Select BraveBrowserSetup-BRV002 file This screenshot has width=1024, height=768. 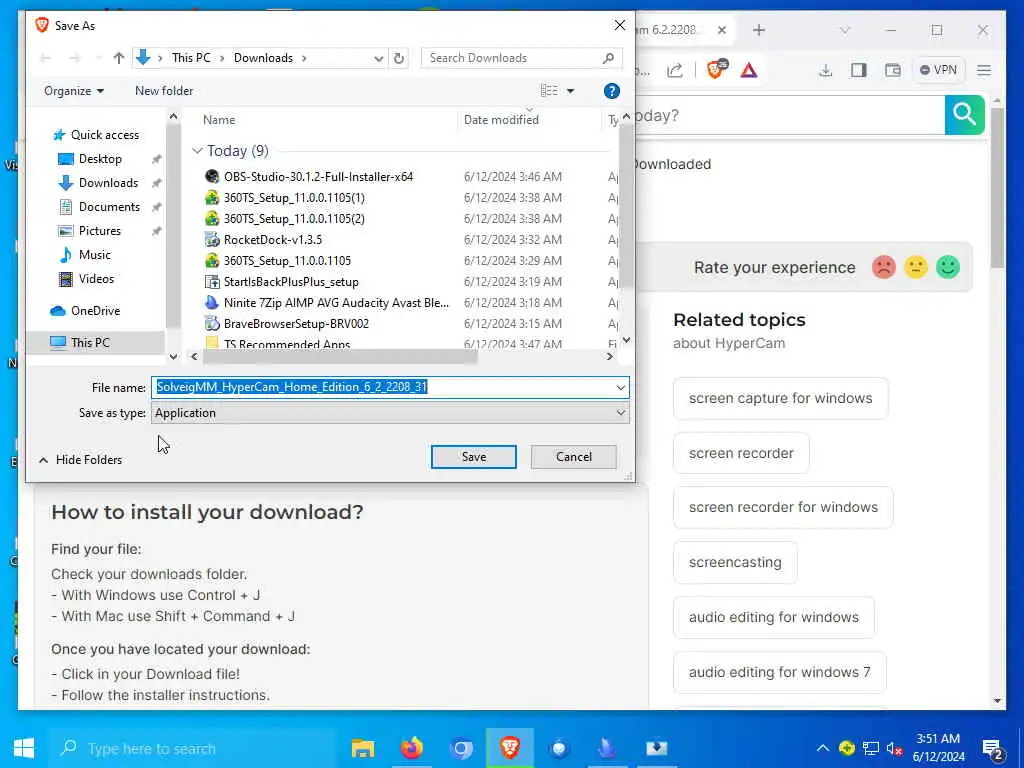click(x=296, y=324)
